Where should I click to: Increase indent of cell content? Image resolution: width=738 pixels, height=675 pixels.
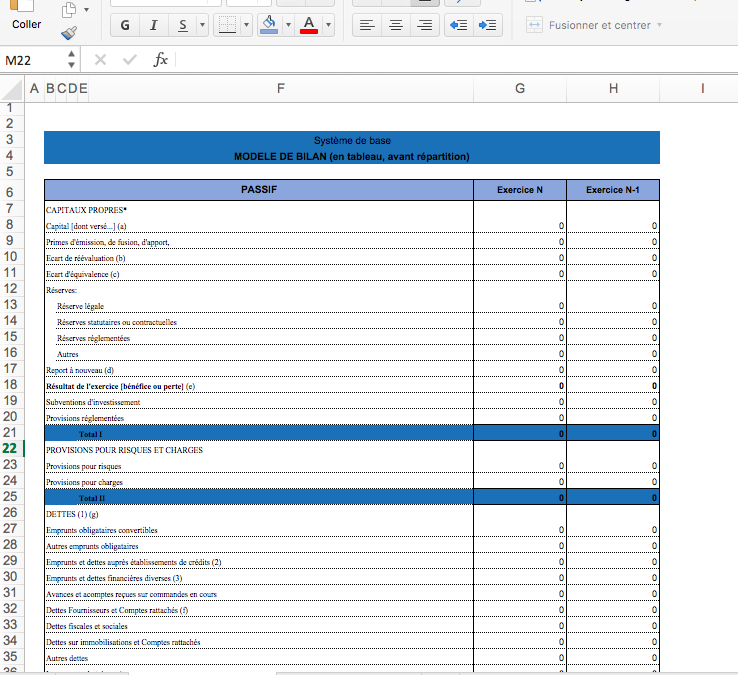[488, 25]
